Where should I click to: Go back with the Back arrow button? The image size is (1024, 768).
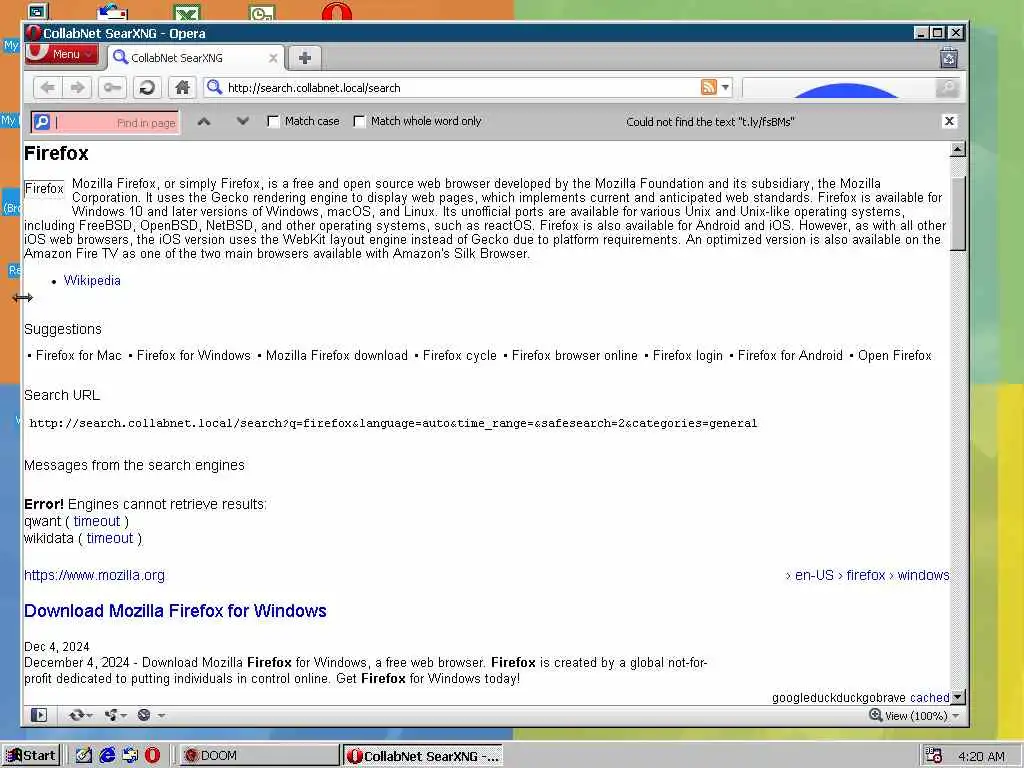[x=48, y=88]
